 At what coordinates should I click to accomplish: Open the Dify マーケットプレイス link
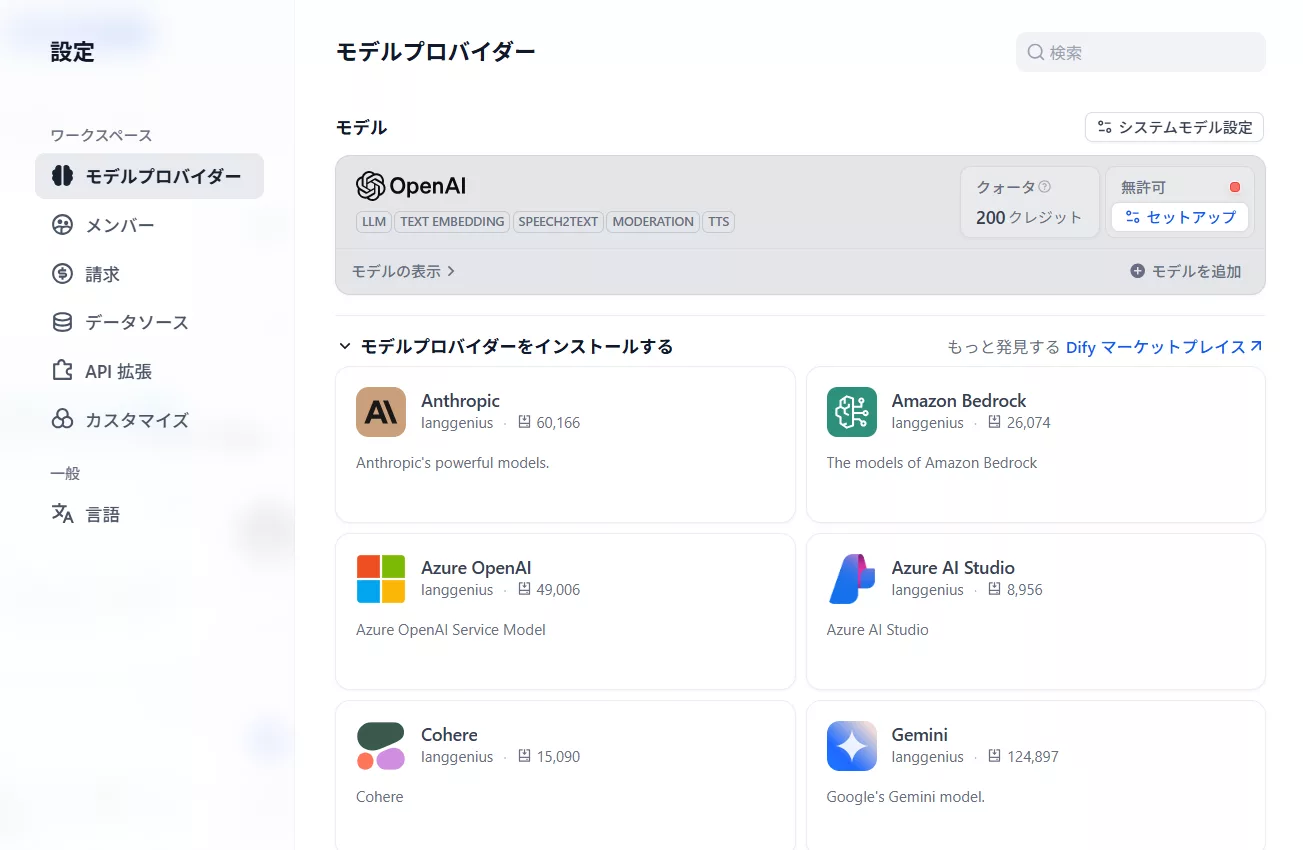coord(1163,347)
